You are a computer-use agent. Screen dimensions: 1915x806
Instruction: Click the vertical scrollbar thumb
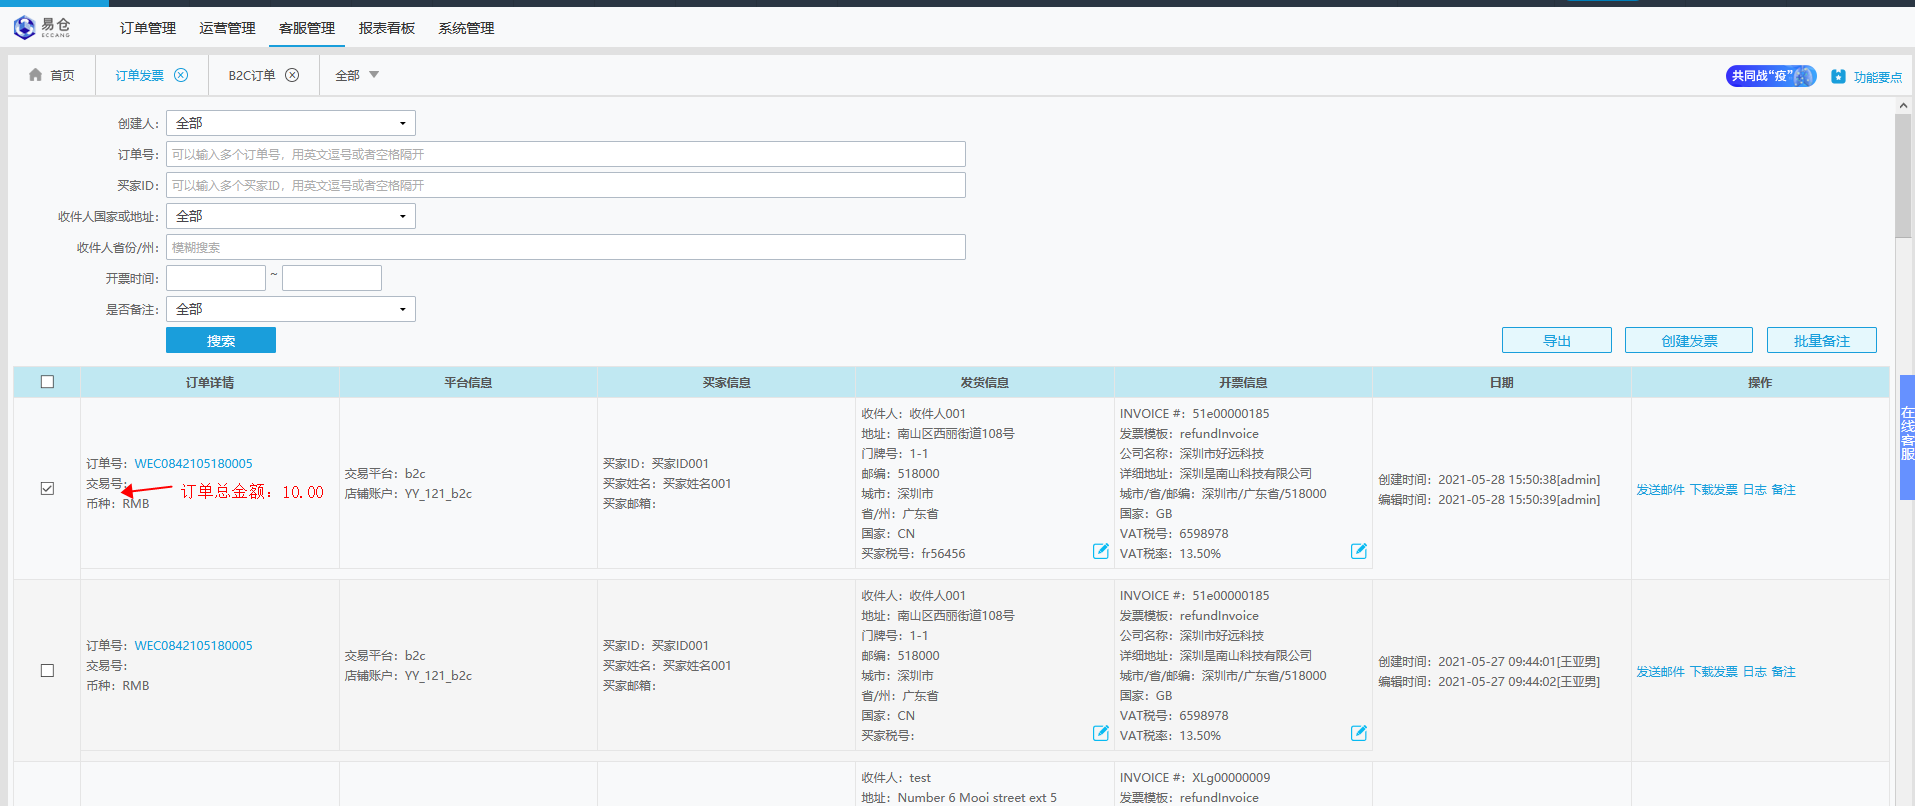tap(1903, 175)
